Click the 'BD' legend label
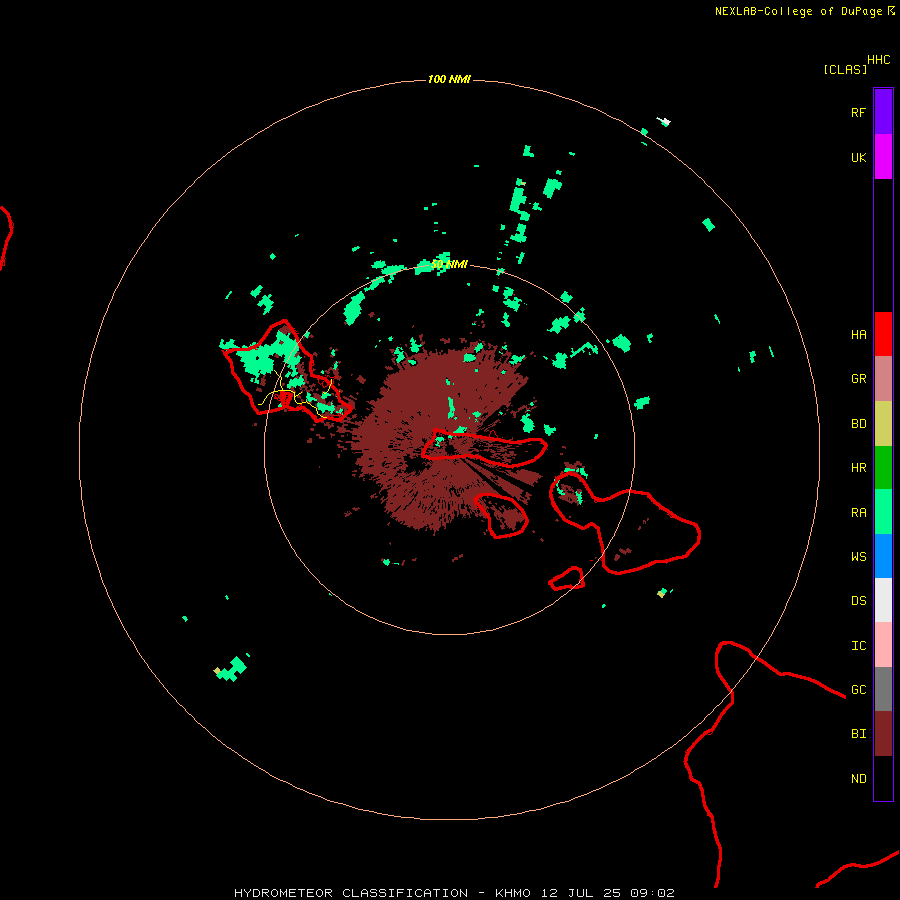 pyautogui.click(x=858, y=424)
